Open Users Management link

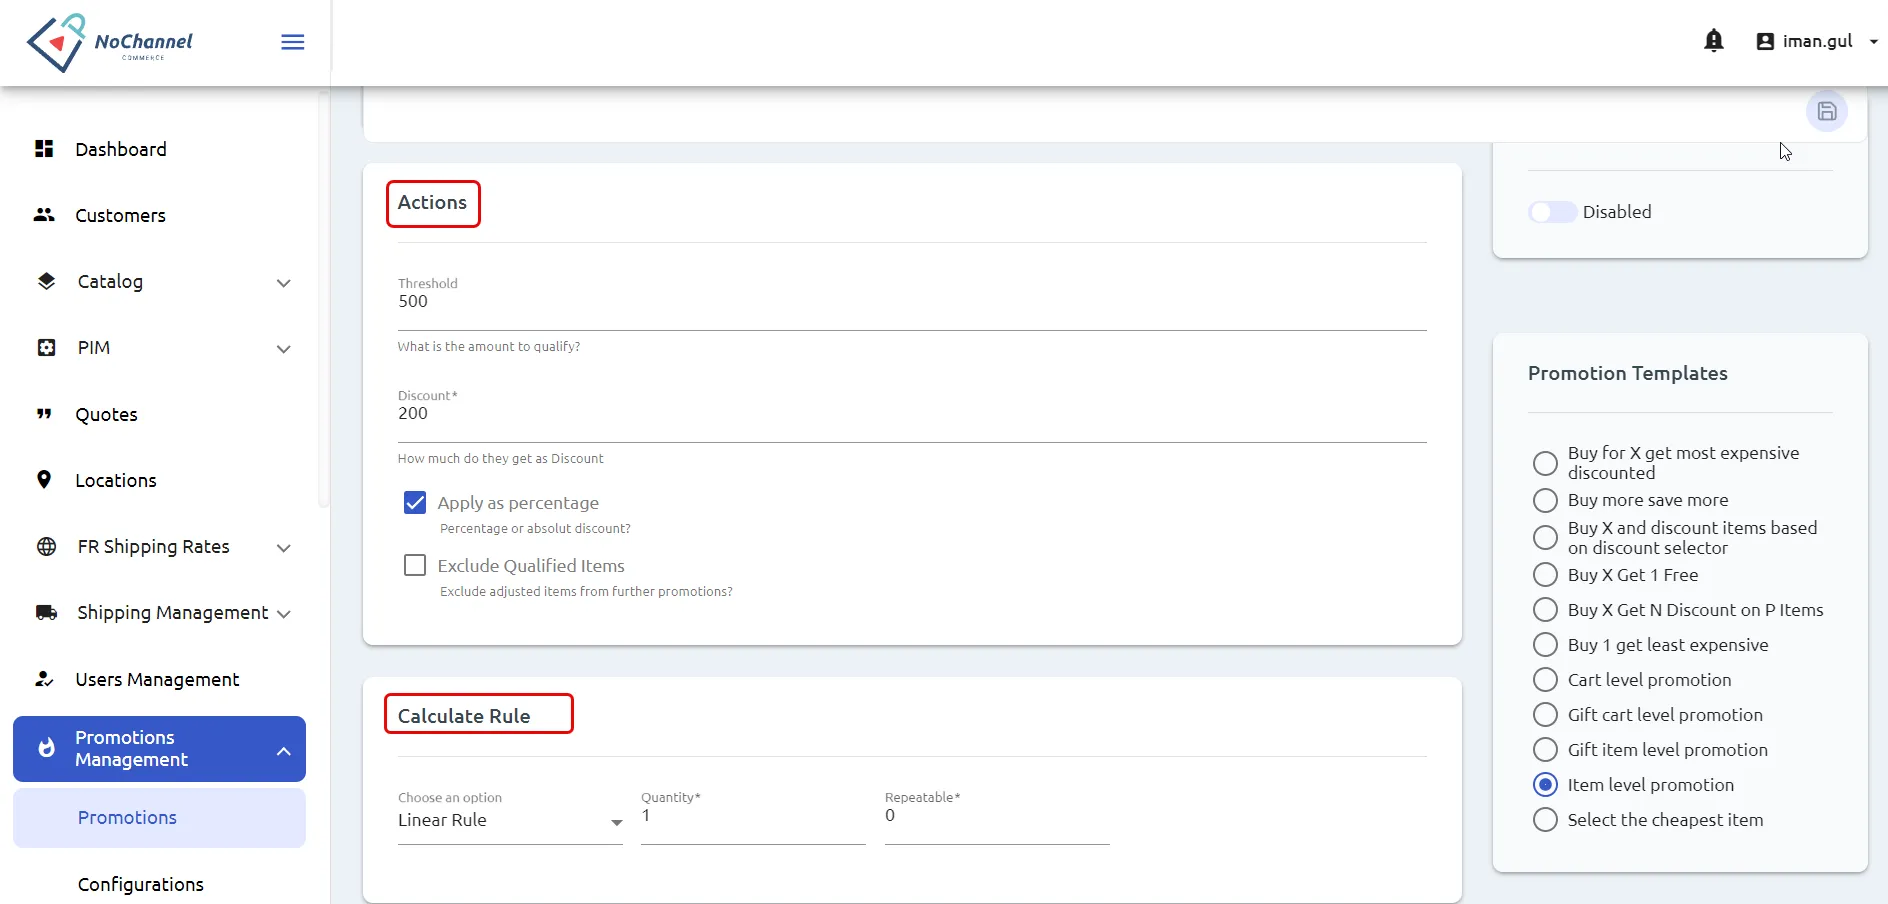click(158, 679)
